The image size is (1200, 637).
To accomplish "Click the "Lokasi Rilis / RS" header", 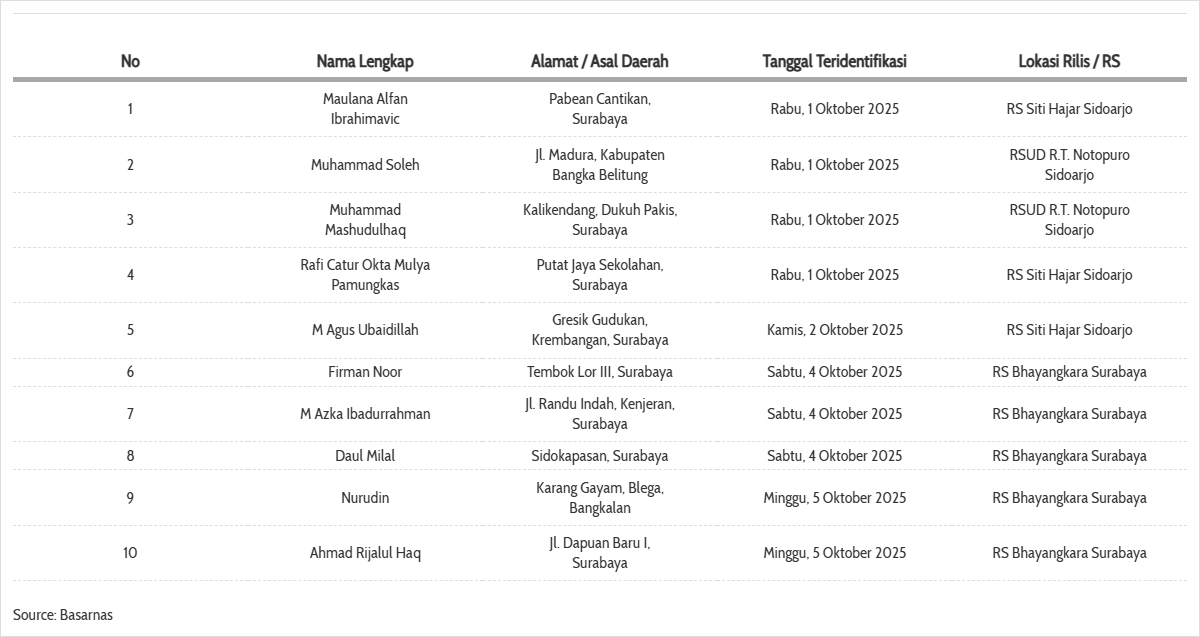I will click(1069, 61).
